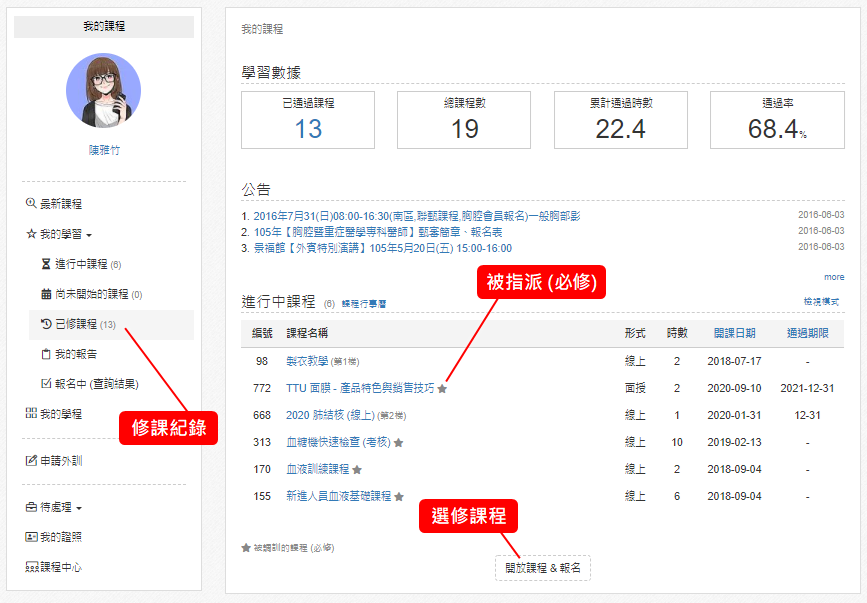This screenshot has height=603, width=867.
Task: Click the hourglass icon for 進行中課程
Action: click(x=46, y=264)
